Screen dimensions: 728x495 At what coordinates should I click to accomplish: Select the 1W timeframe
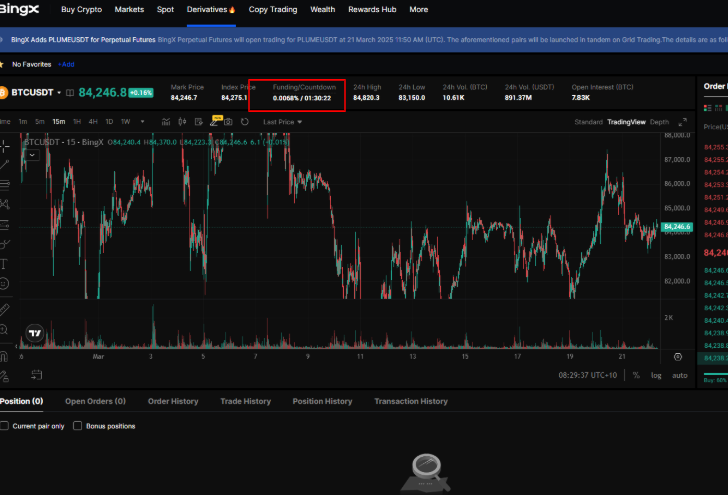(x=125, y=122)
